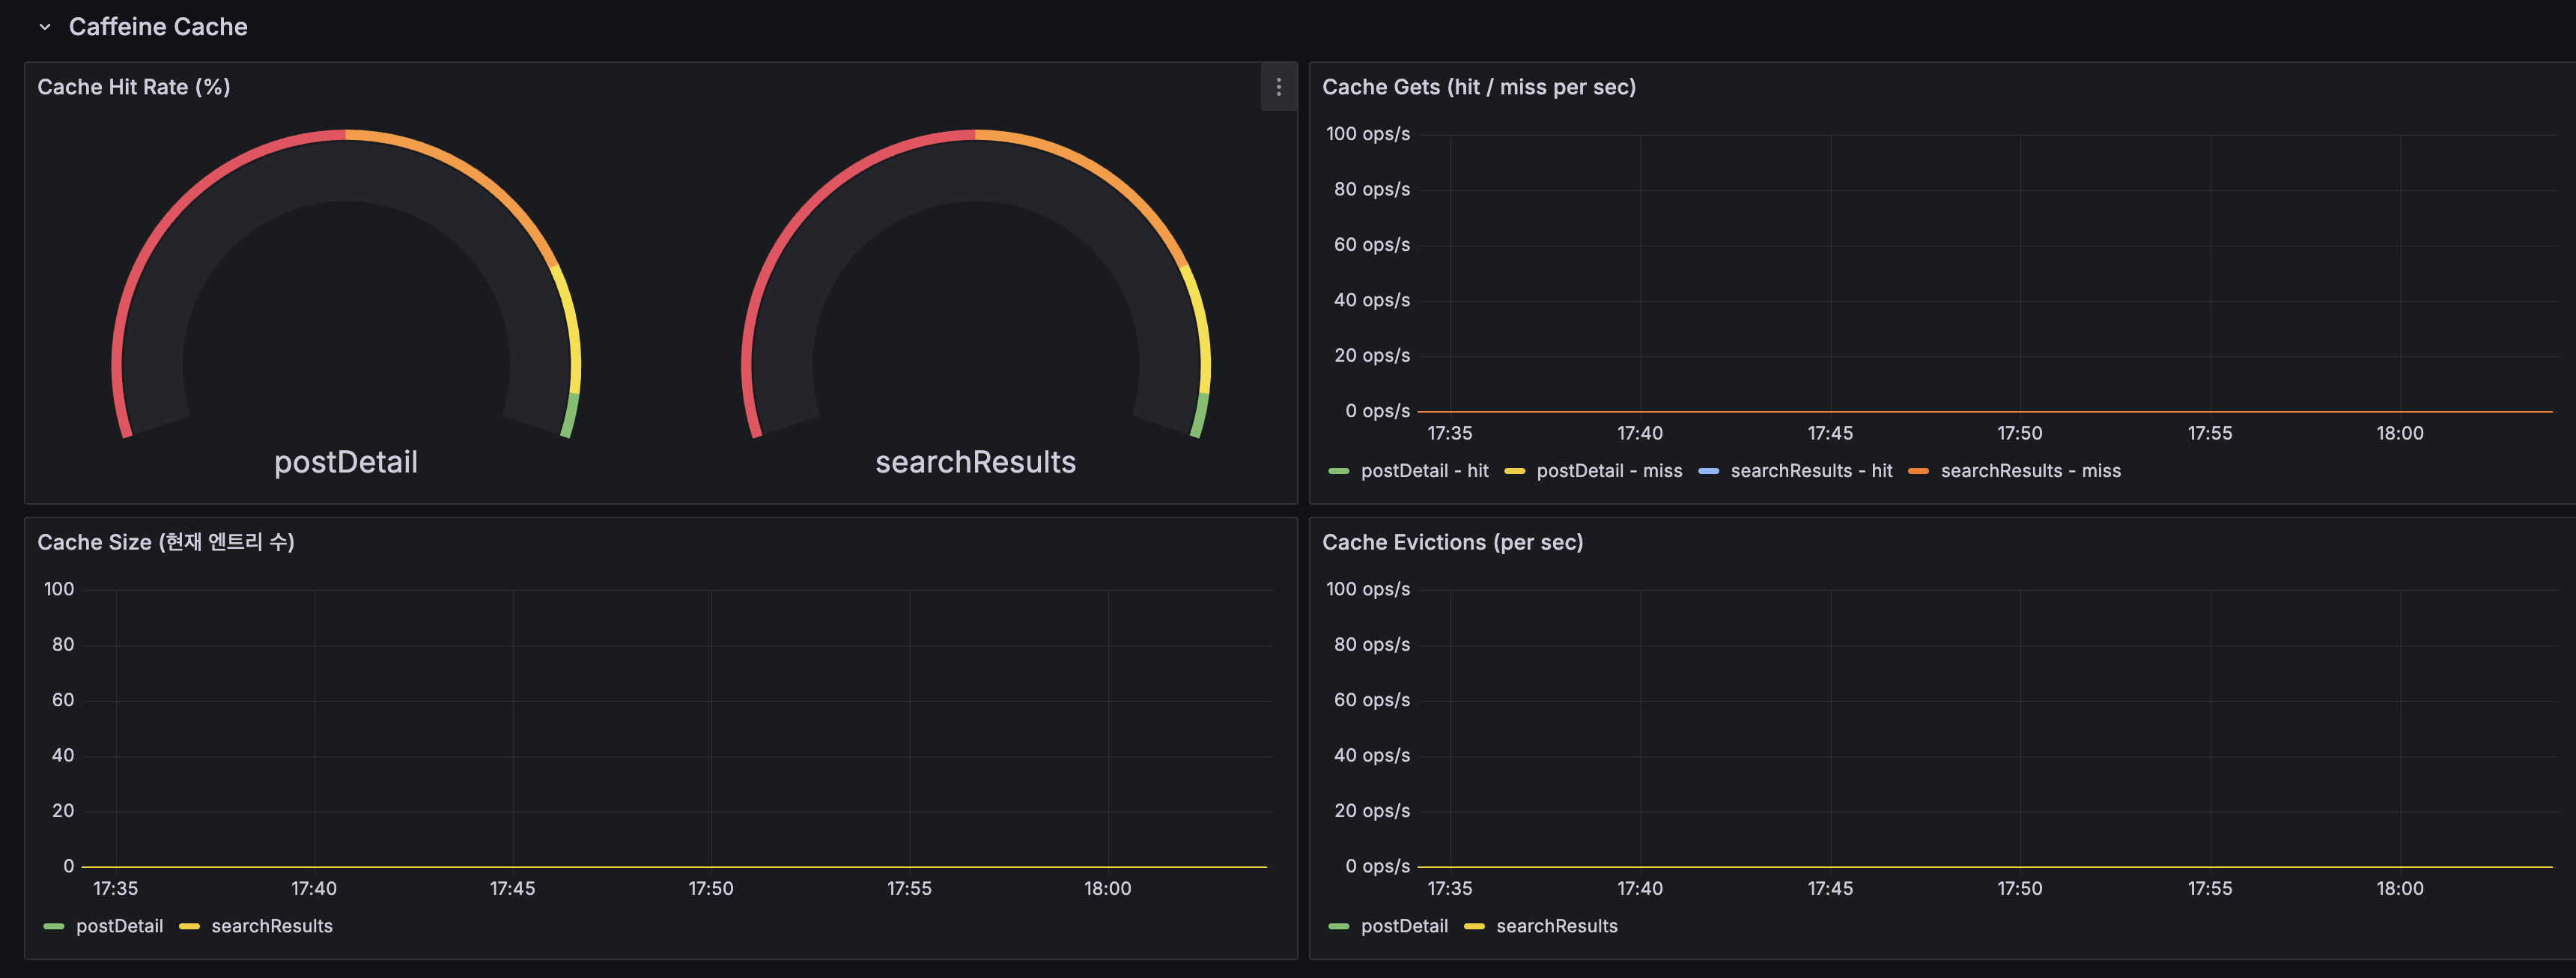Hide the searchResults - miss series

pyautogui.click(x=2030, y=470)
